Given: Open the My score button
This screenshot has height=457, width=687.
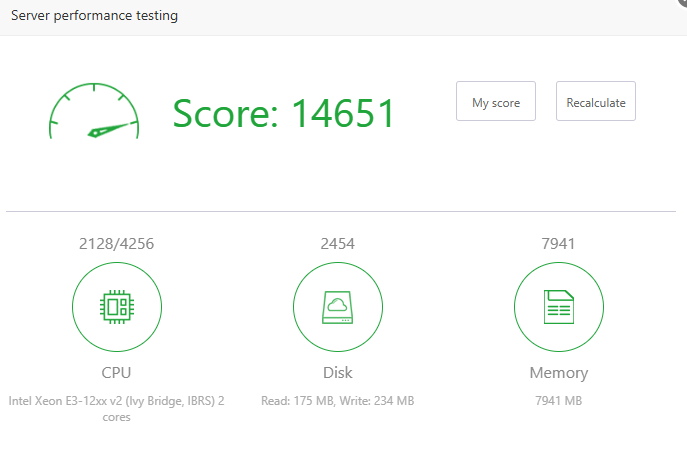Looking at the screenshot, I should click(x=495, y=102).
